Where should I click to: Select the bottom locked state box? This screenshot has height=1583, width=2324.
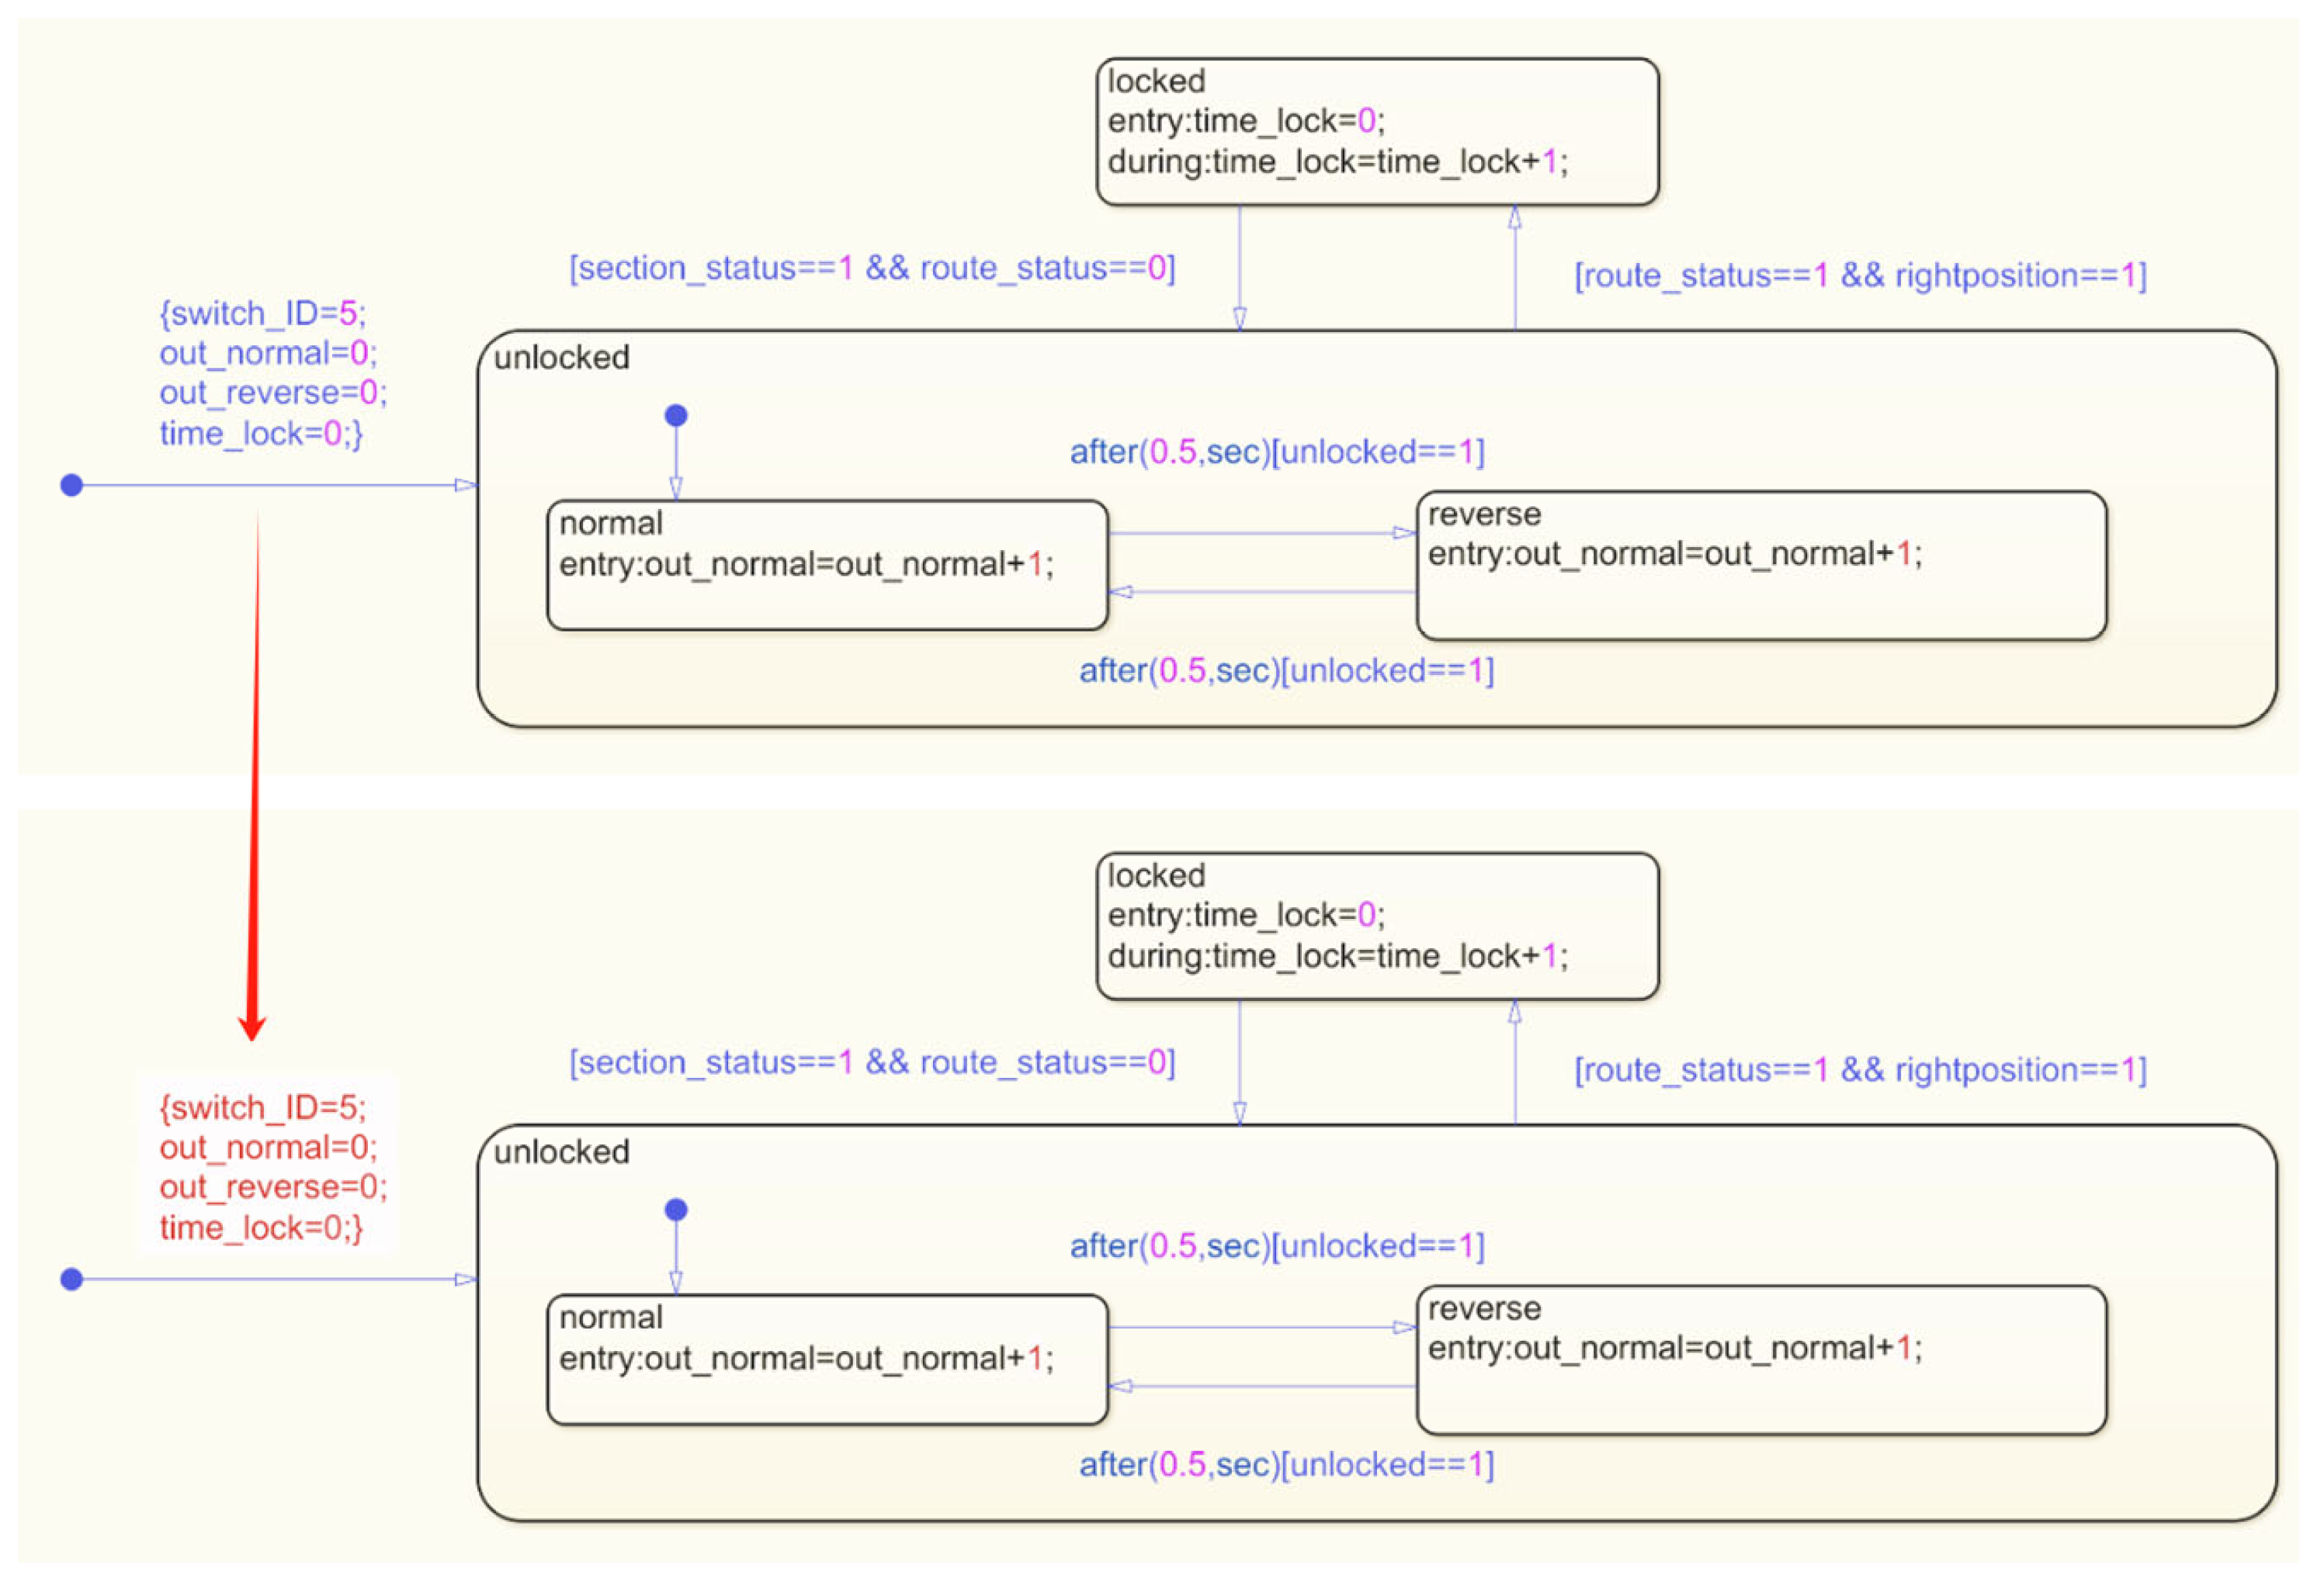click(1376, 926)
